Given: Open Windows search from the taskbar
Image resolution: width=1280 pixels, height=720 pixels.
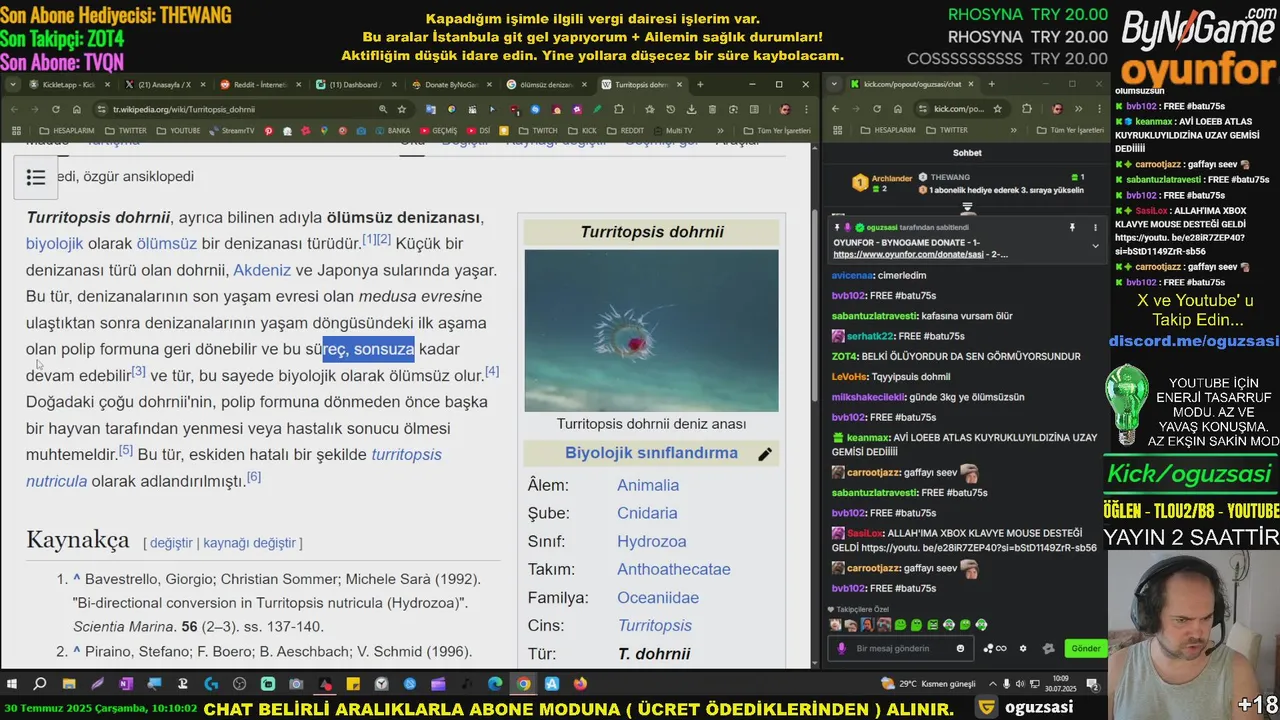Looking at the screenshot, I should tap(40, 684).
